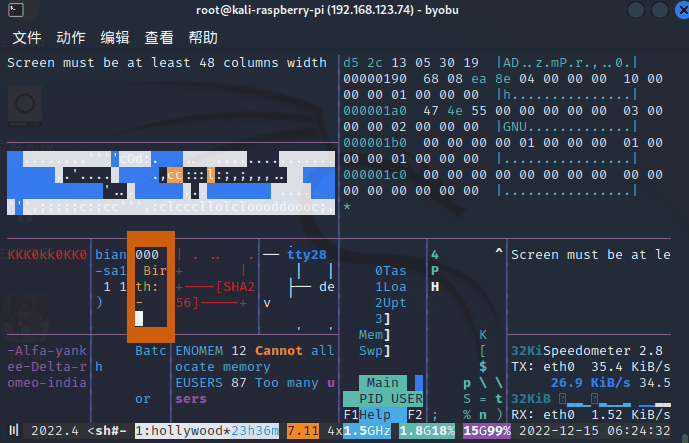Click the TX: eth0 label
689x443 pixels.
(543, 367)
